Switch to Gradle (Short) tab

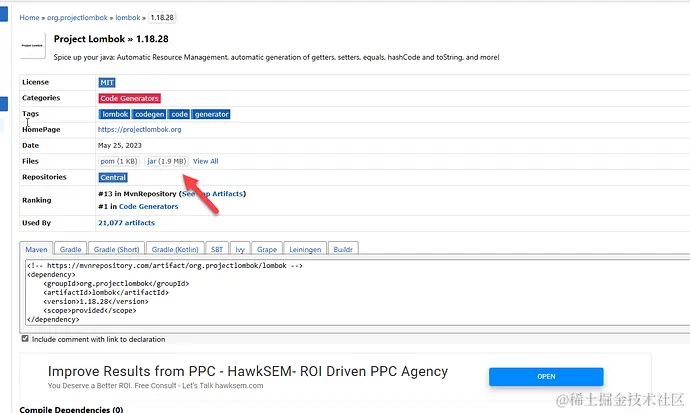point(116,249)
